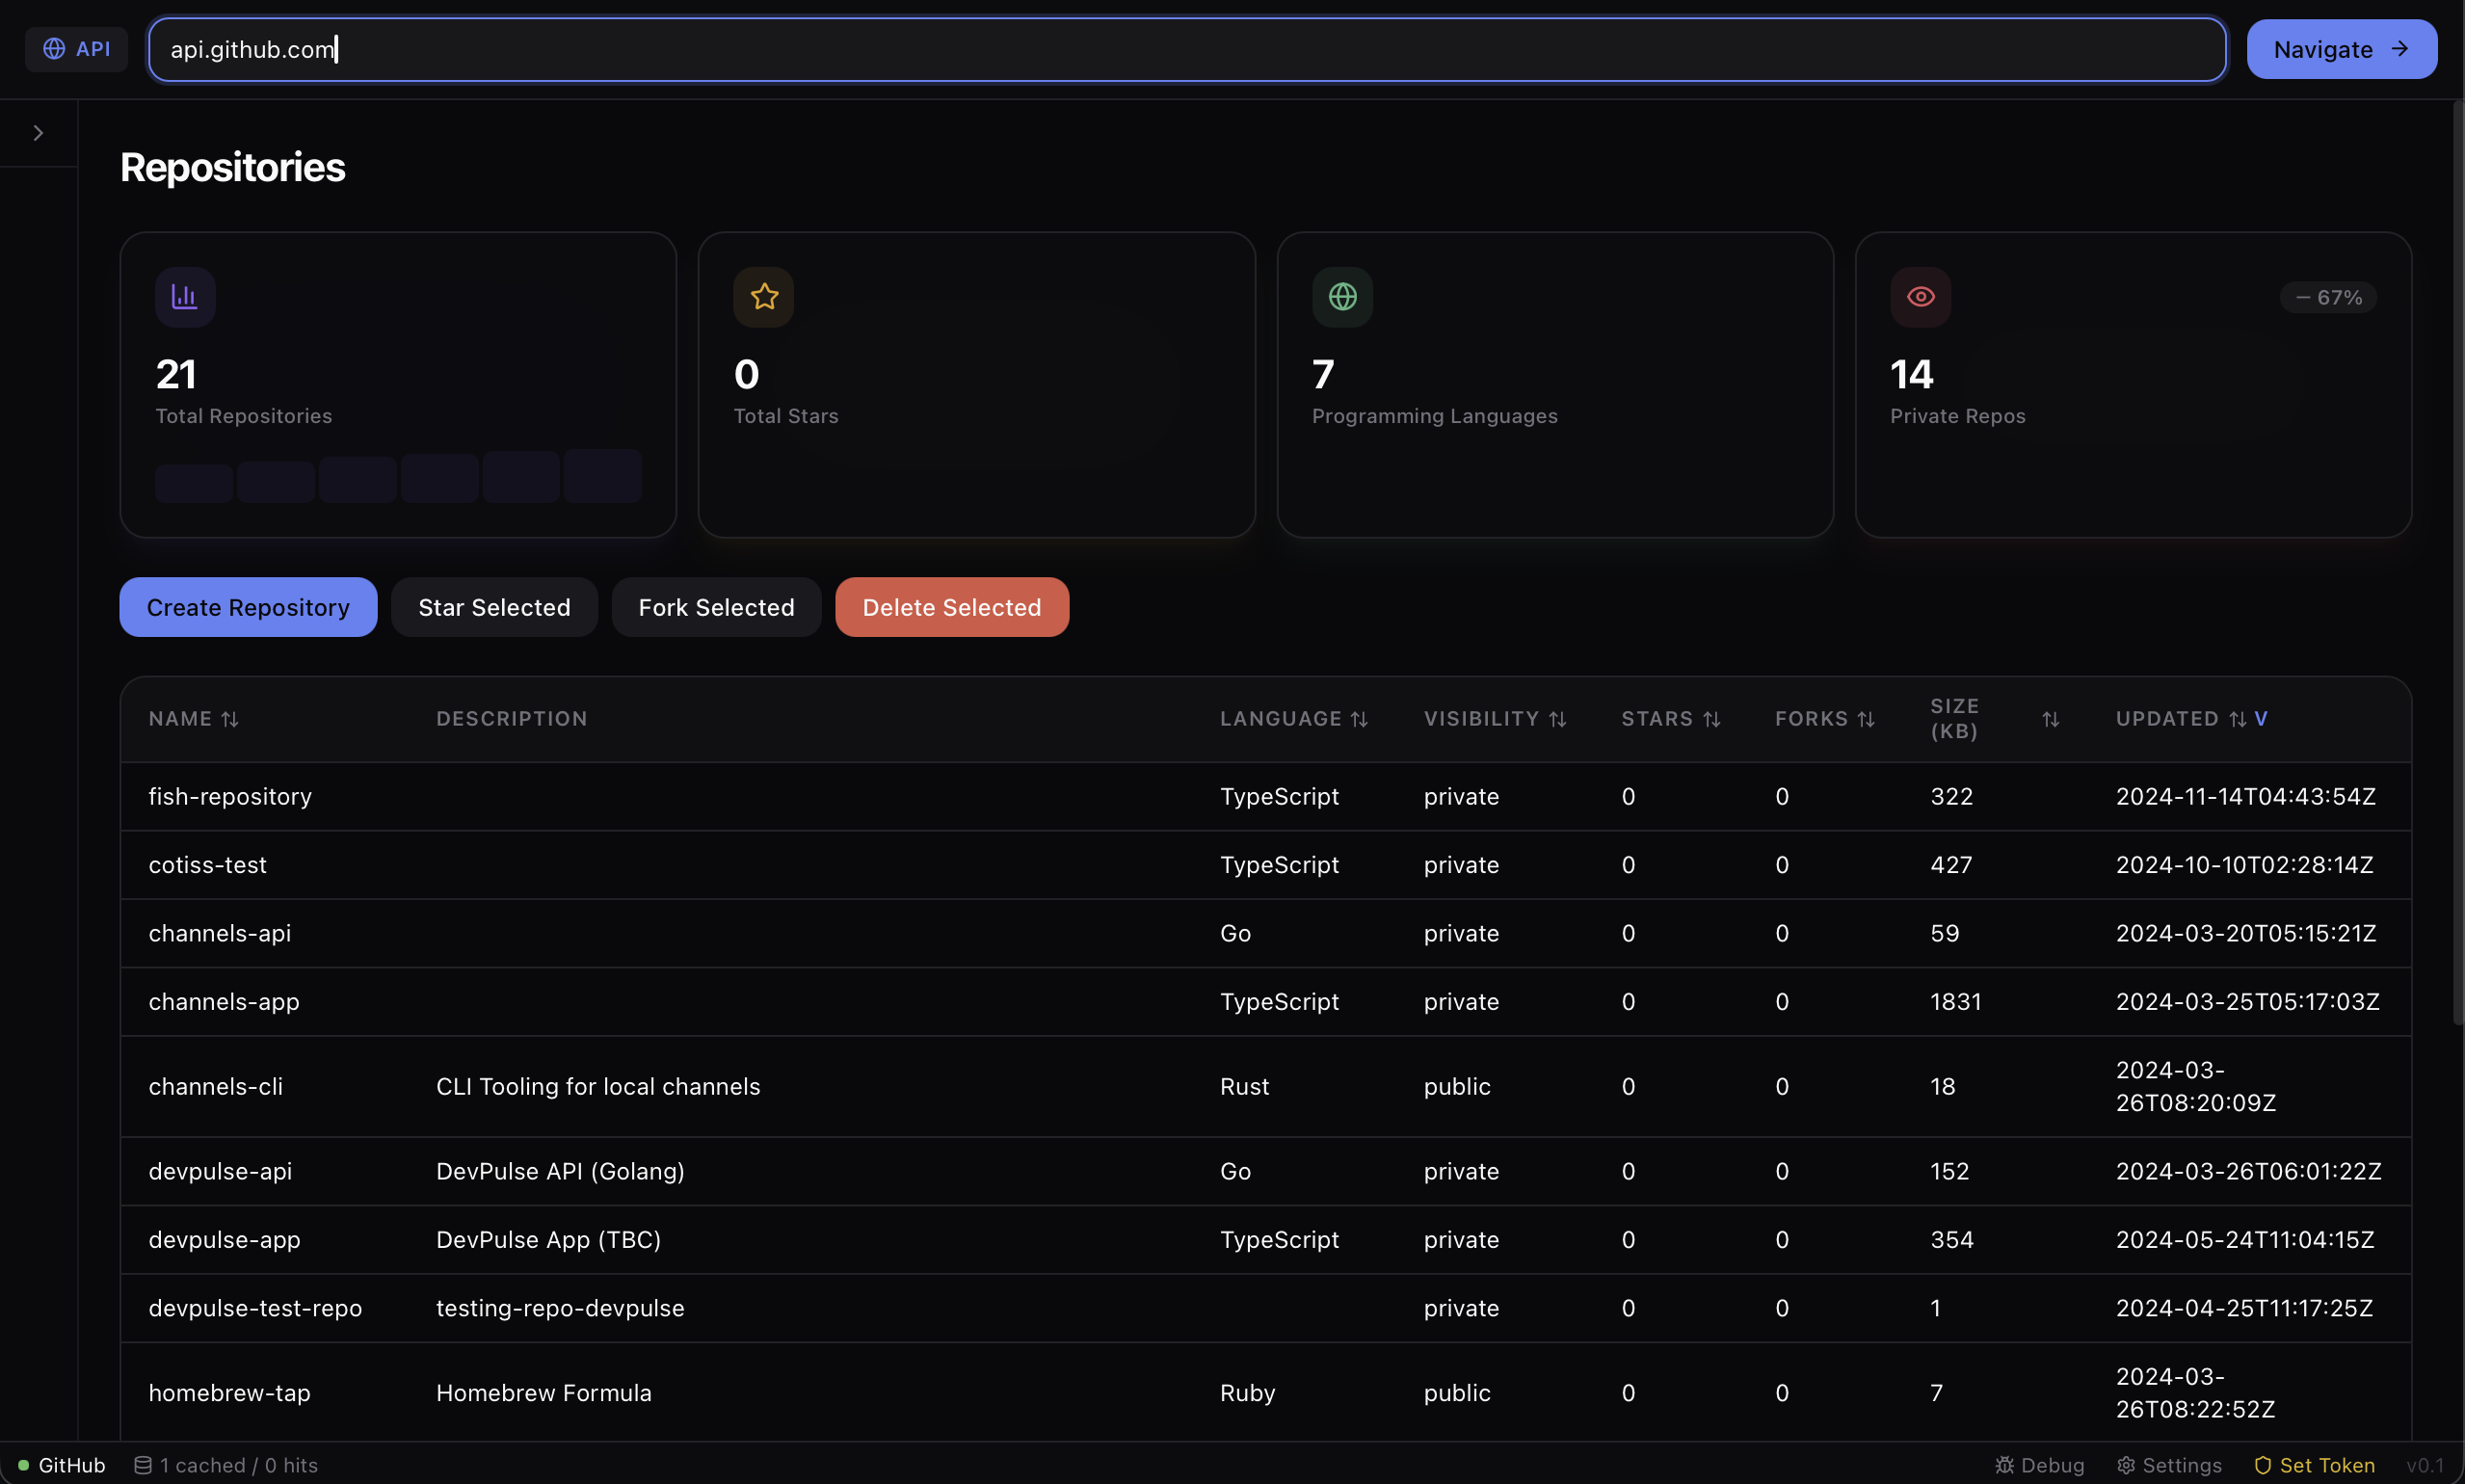The width and height of the screenshot is (2465, 1484).
Task: Sort table by Stars column
Action: [1671, 719]
